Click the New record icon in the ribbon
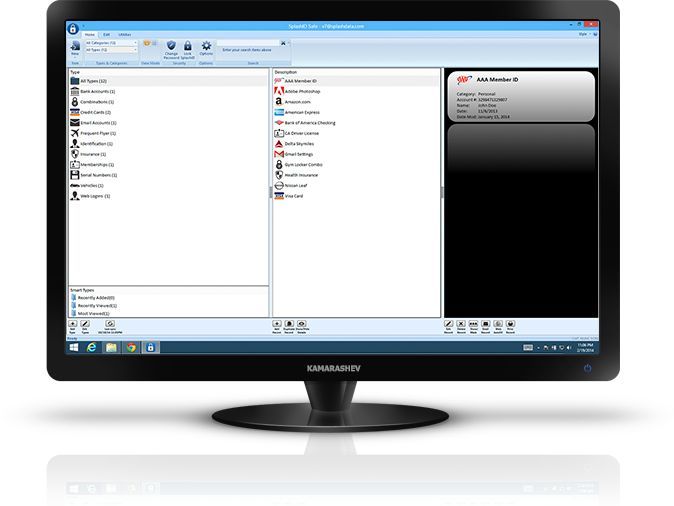 tap(75, 45)
